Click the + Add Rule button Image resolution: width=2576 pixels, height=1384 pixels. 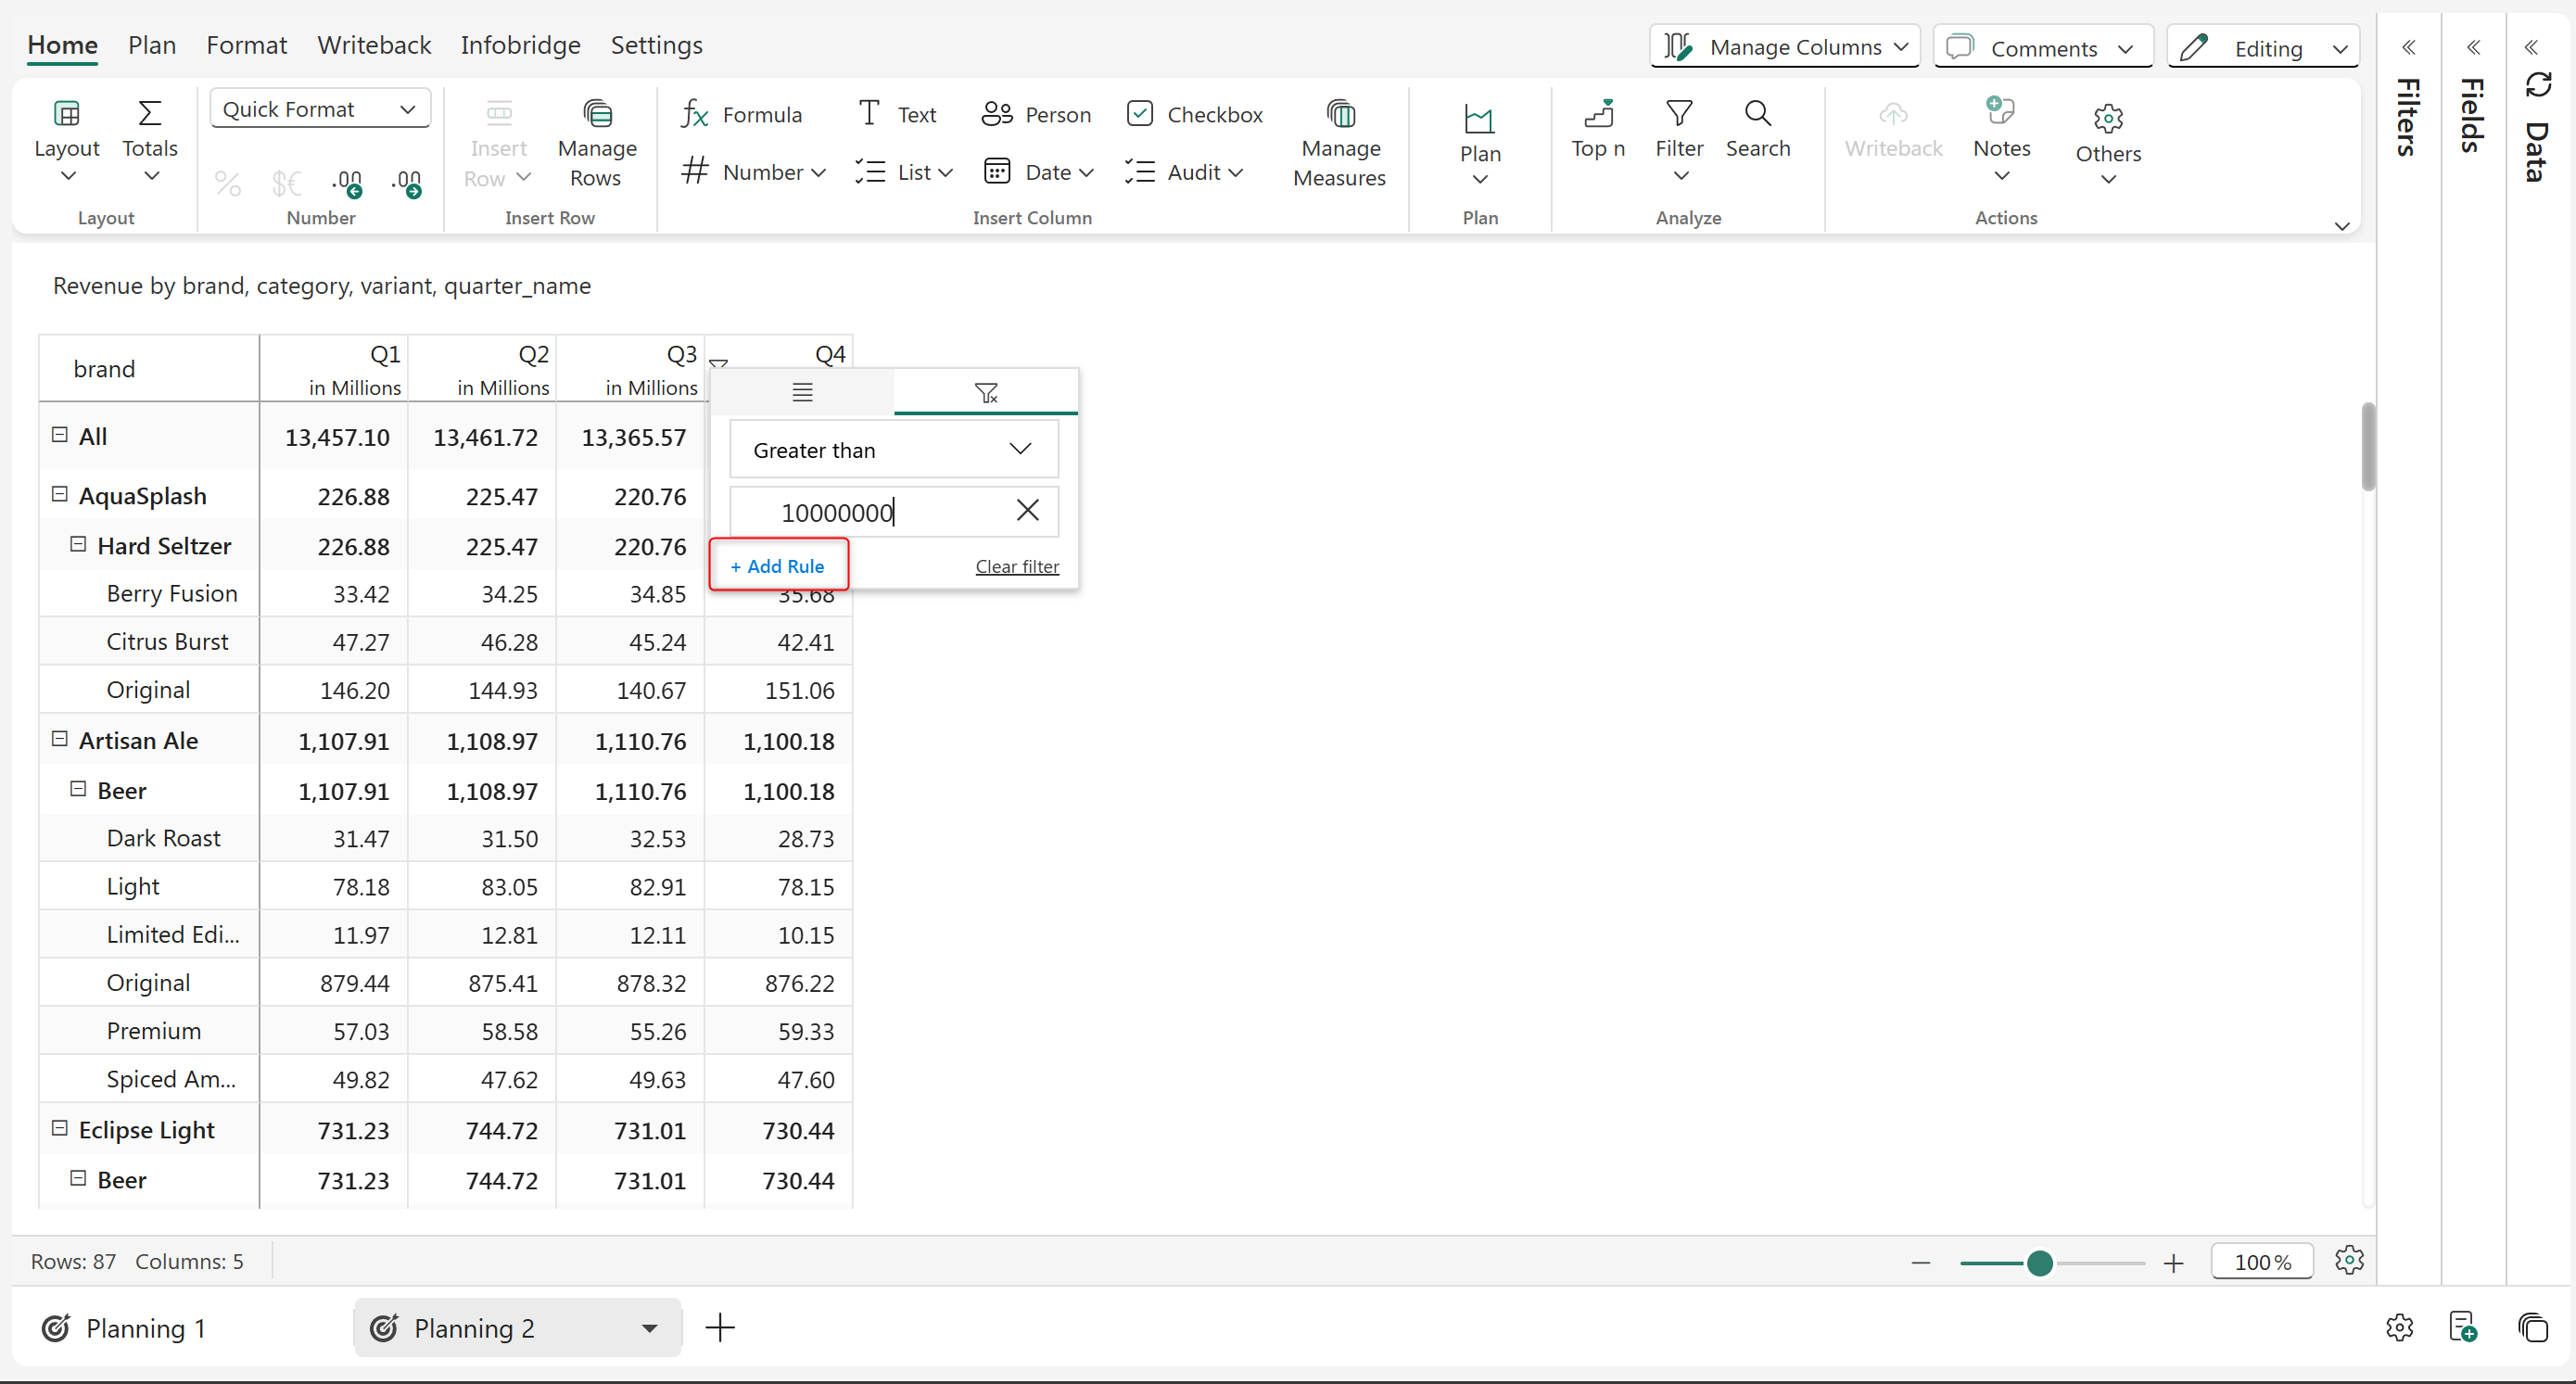click(778, 566)
